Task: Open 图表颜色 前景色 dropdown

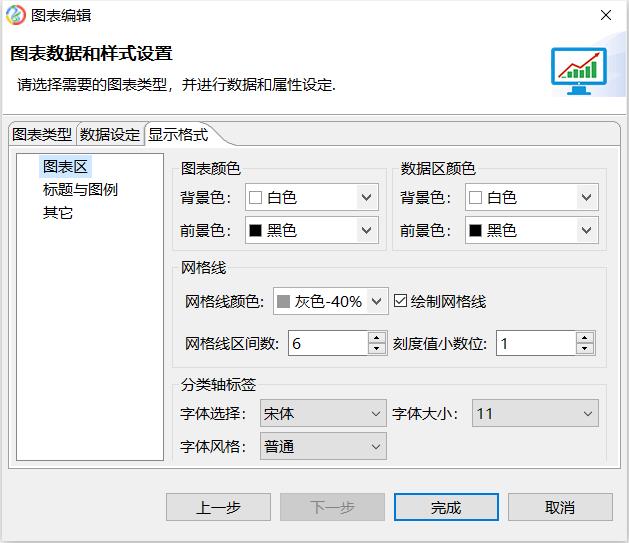Action: (312, 230)
